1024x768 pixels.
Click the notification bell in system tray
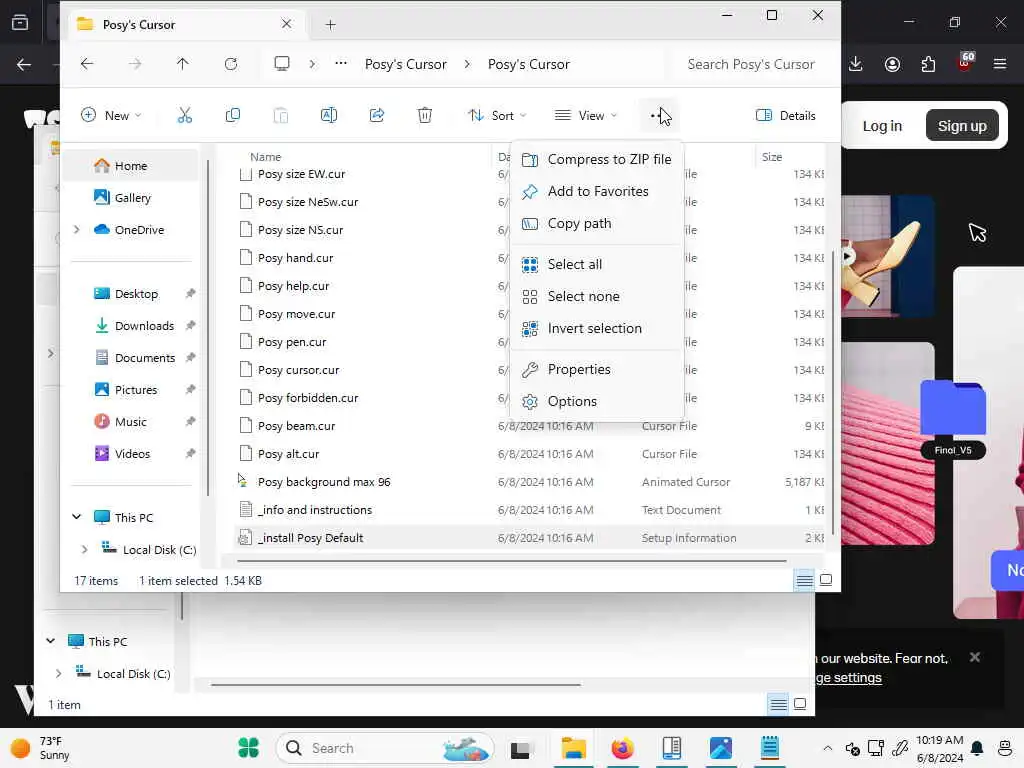(977, 748)
